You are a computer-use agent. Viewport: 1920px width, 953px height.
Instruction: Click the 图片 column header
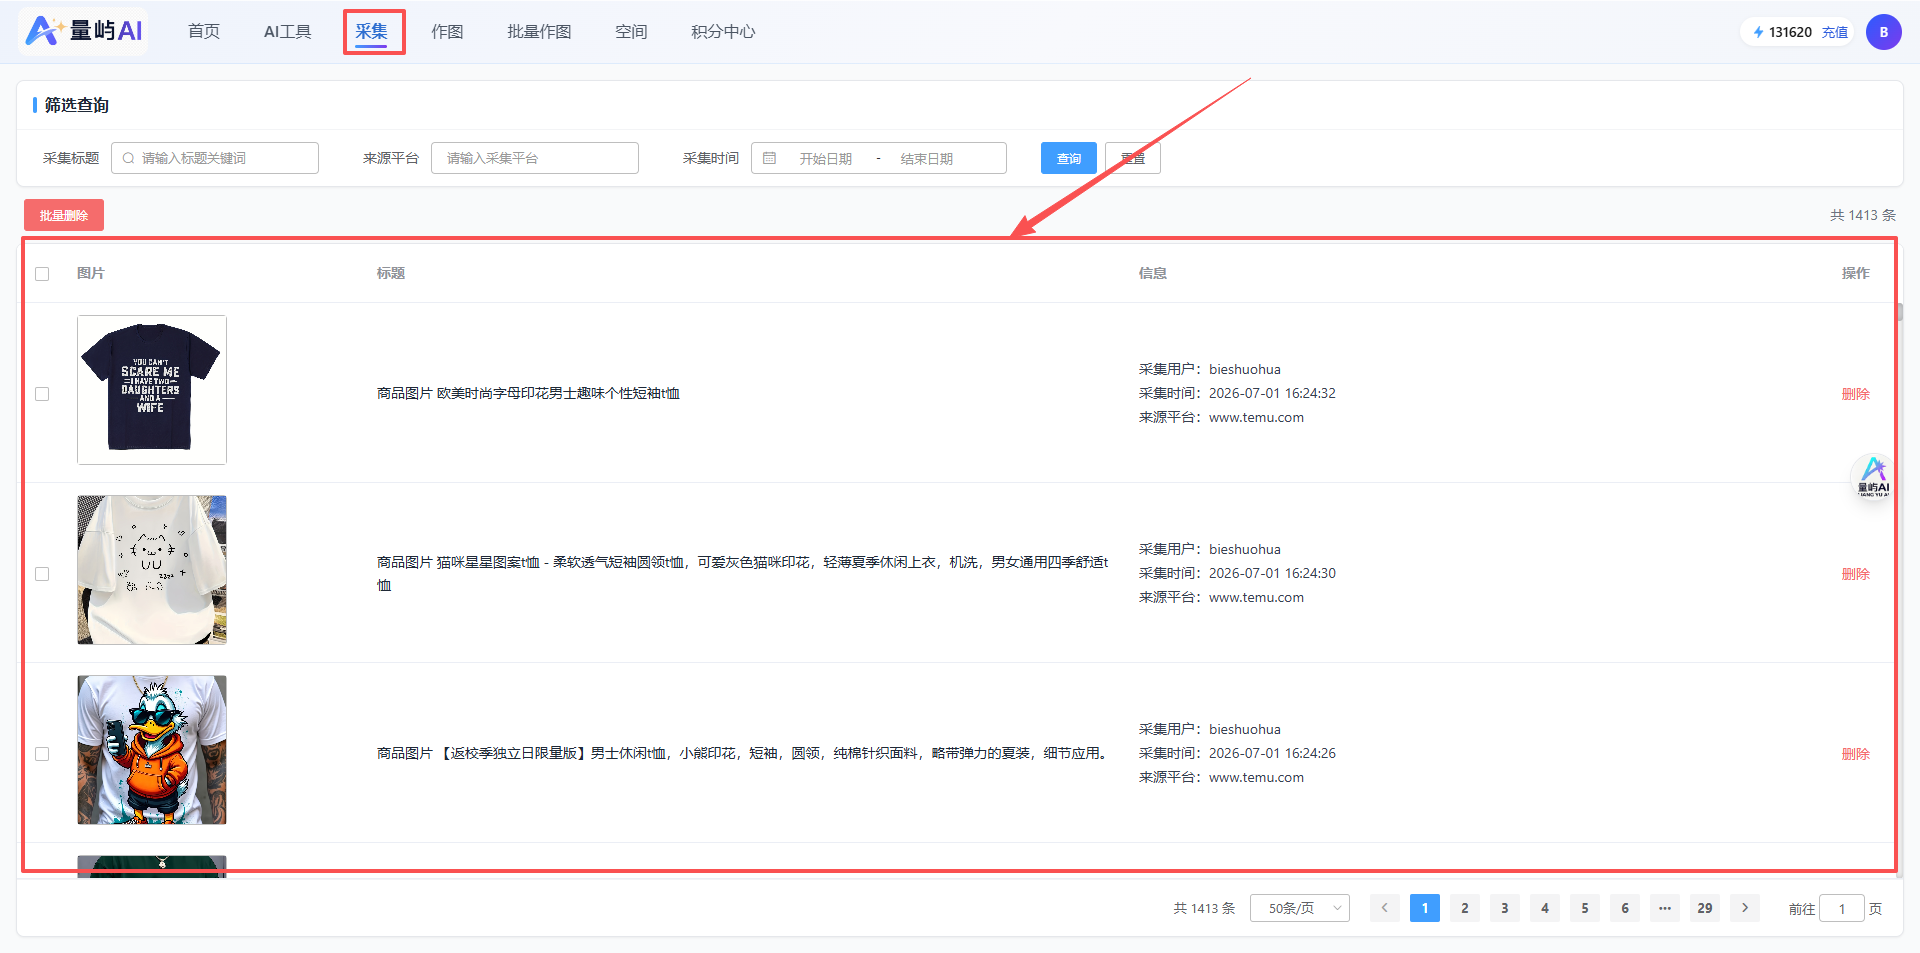coord(91,274)
